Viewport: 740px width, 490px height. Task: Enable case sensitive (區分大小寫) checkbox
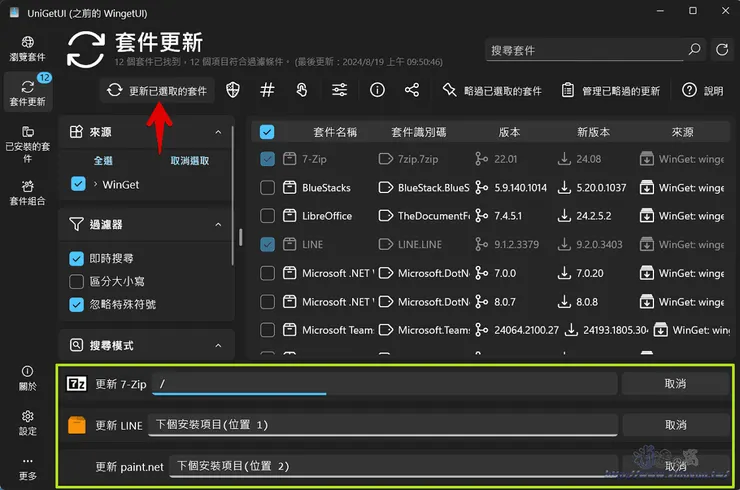[76, 281]
